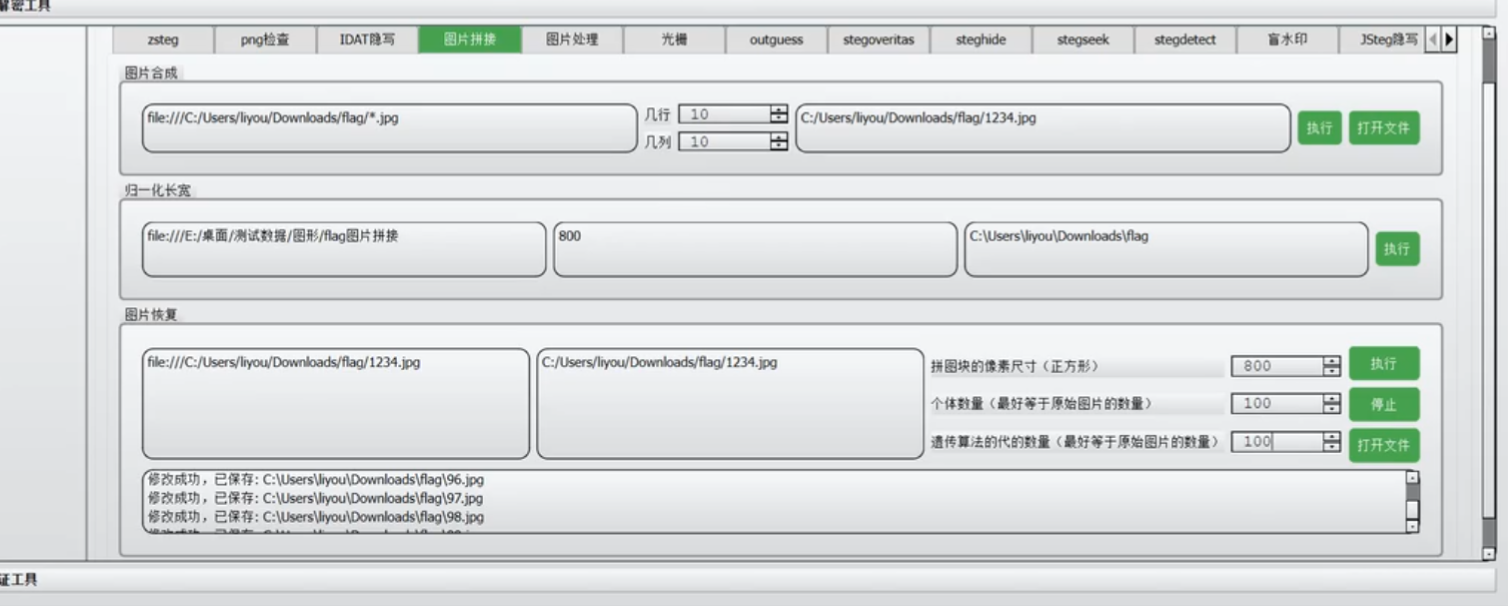Click the 归一化长宽 group title
This screenshot has height=606, width=1508.
[158, 190]
